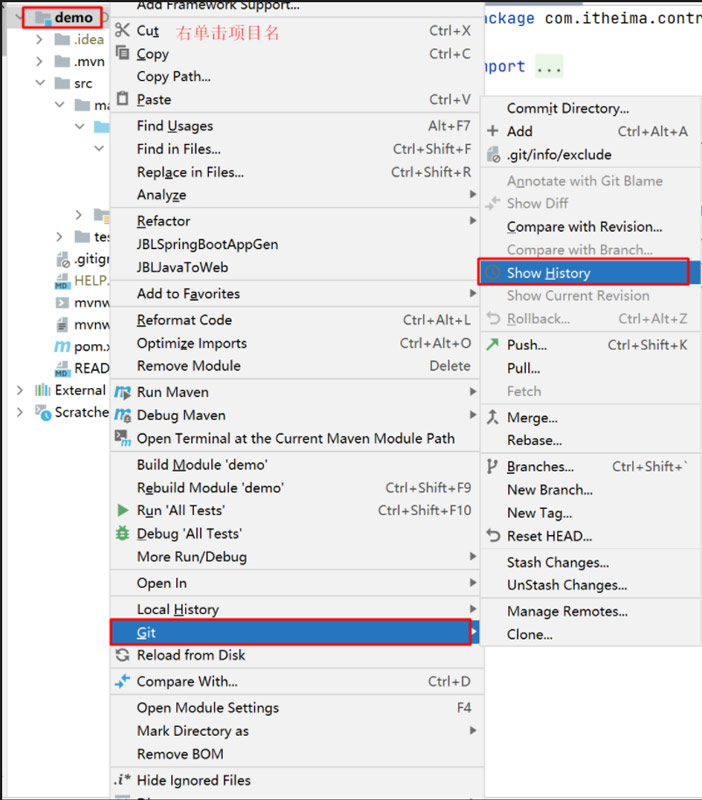702x800 pixels.
Task: Open the Mark Directory as submenu arrow
Action: pos(473,731)
